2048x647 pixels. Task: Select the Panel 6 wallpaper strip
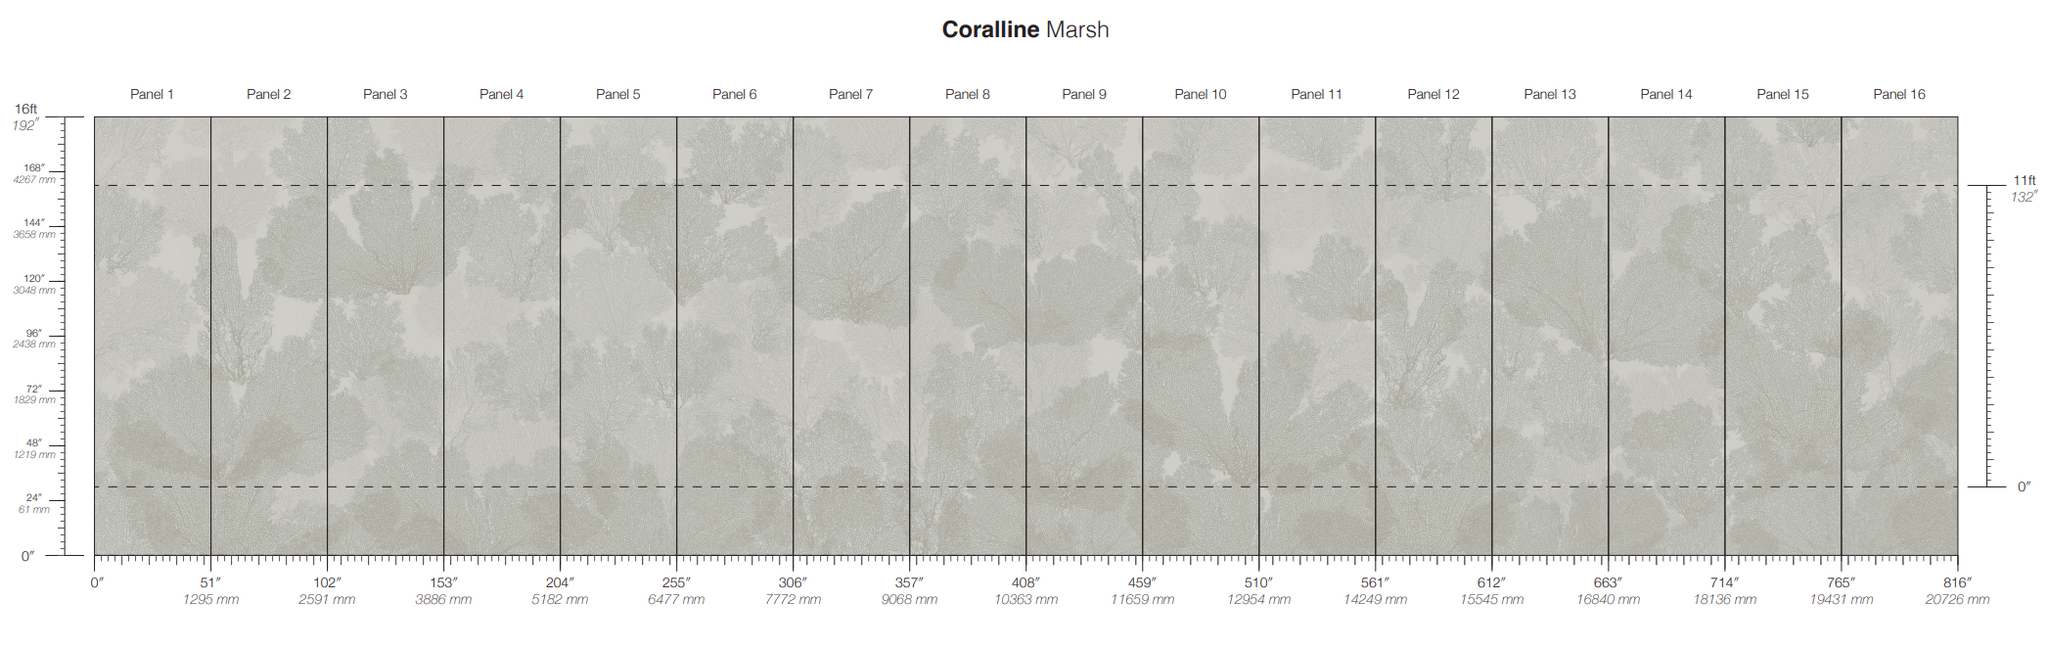(x=735, y=336)
